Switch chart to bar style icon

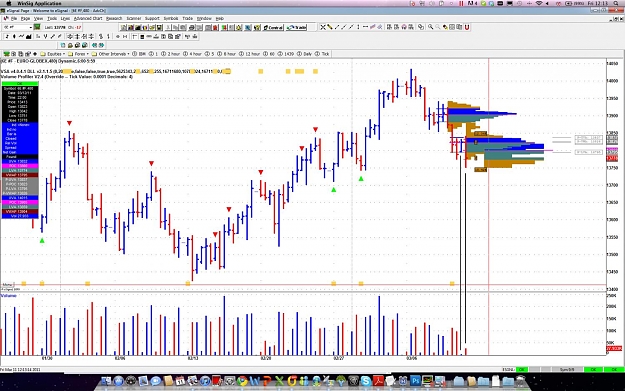pos(7,36)
